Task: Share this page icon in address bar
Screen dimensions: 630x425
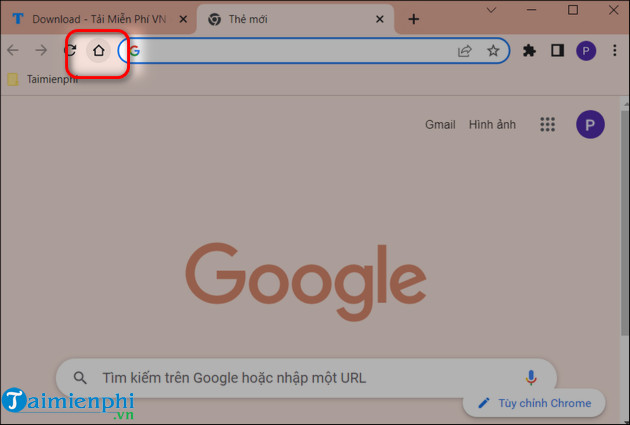Action: point(464,51)
